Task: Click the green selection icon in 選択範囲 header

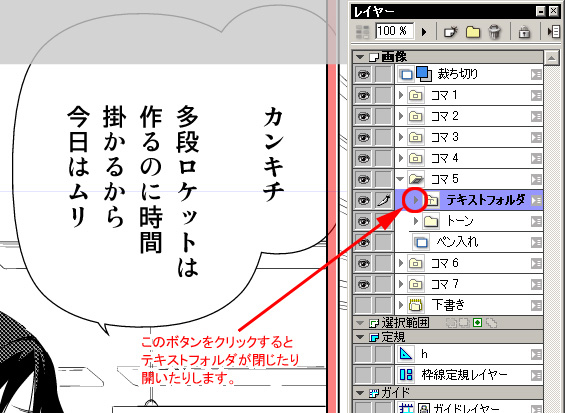Action: tap(477, 323)
